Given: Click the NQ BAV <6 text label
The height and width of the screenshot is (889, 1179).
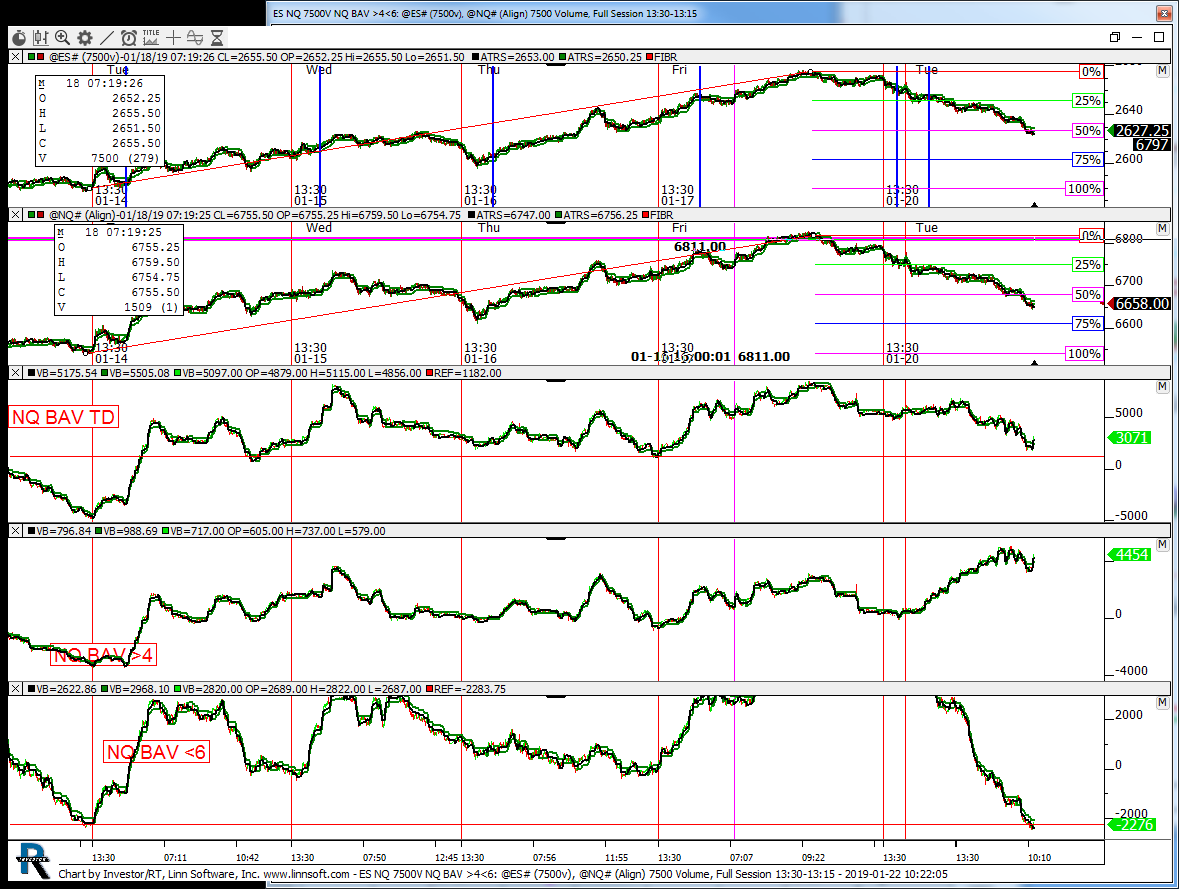Looking at the screenshot, I should (156, 752).
